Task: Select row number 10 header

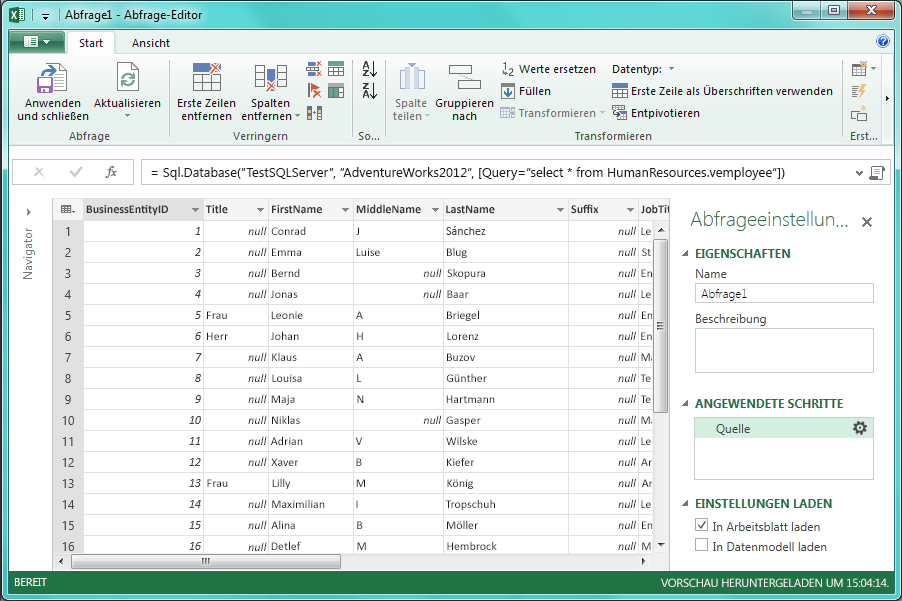Action: pos(68,420)
